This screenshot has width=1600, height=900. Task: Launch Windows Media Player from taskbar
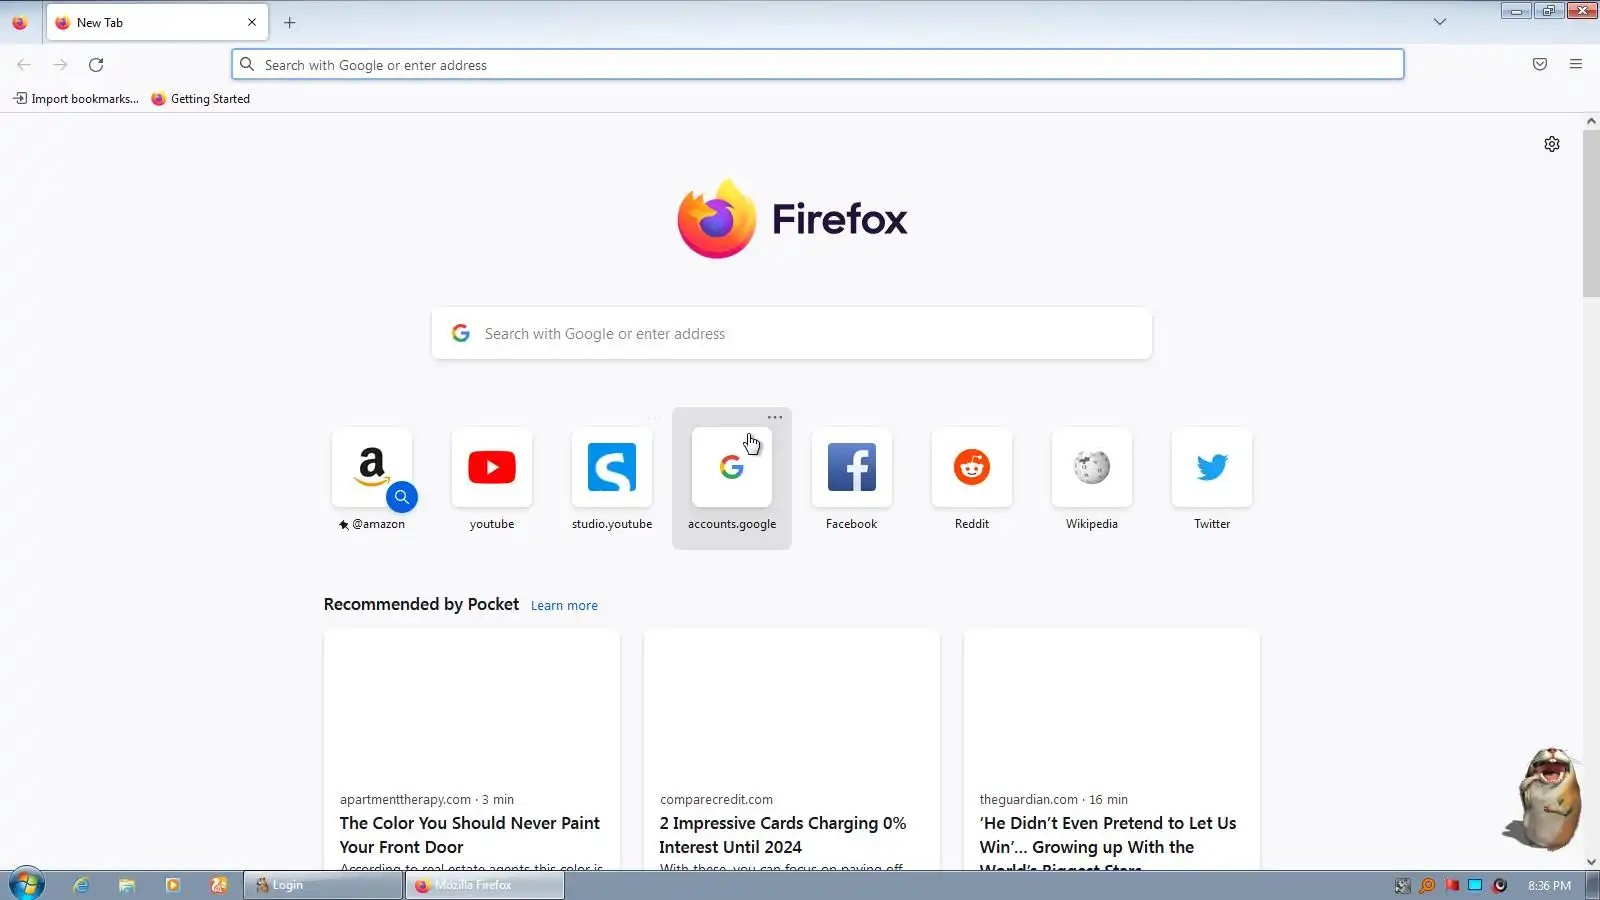tap(173, 885)
